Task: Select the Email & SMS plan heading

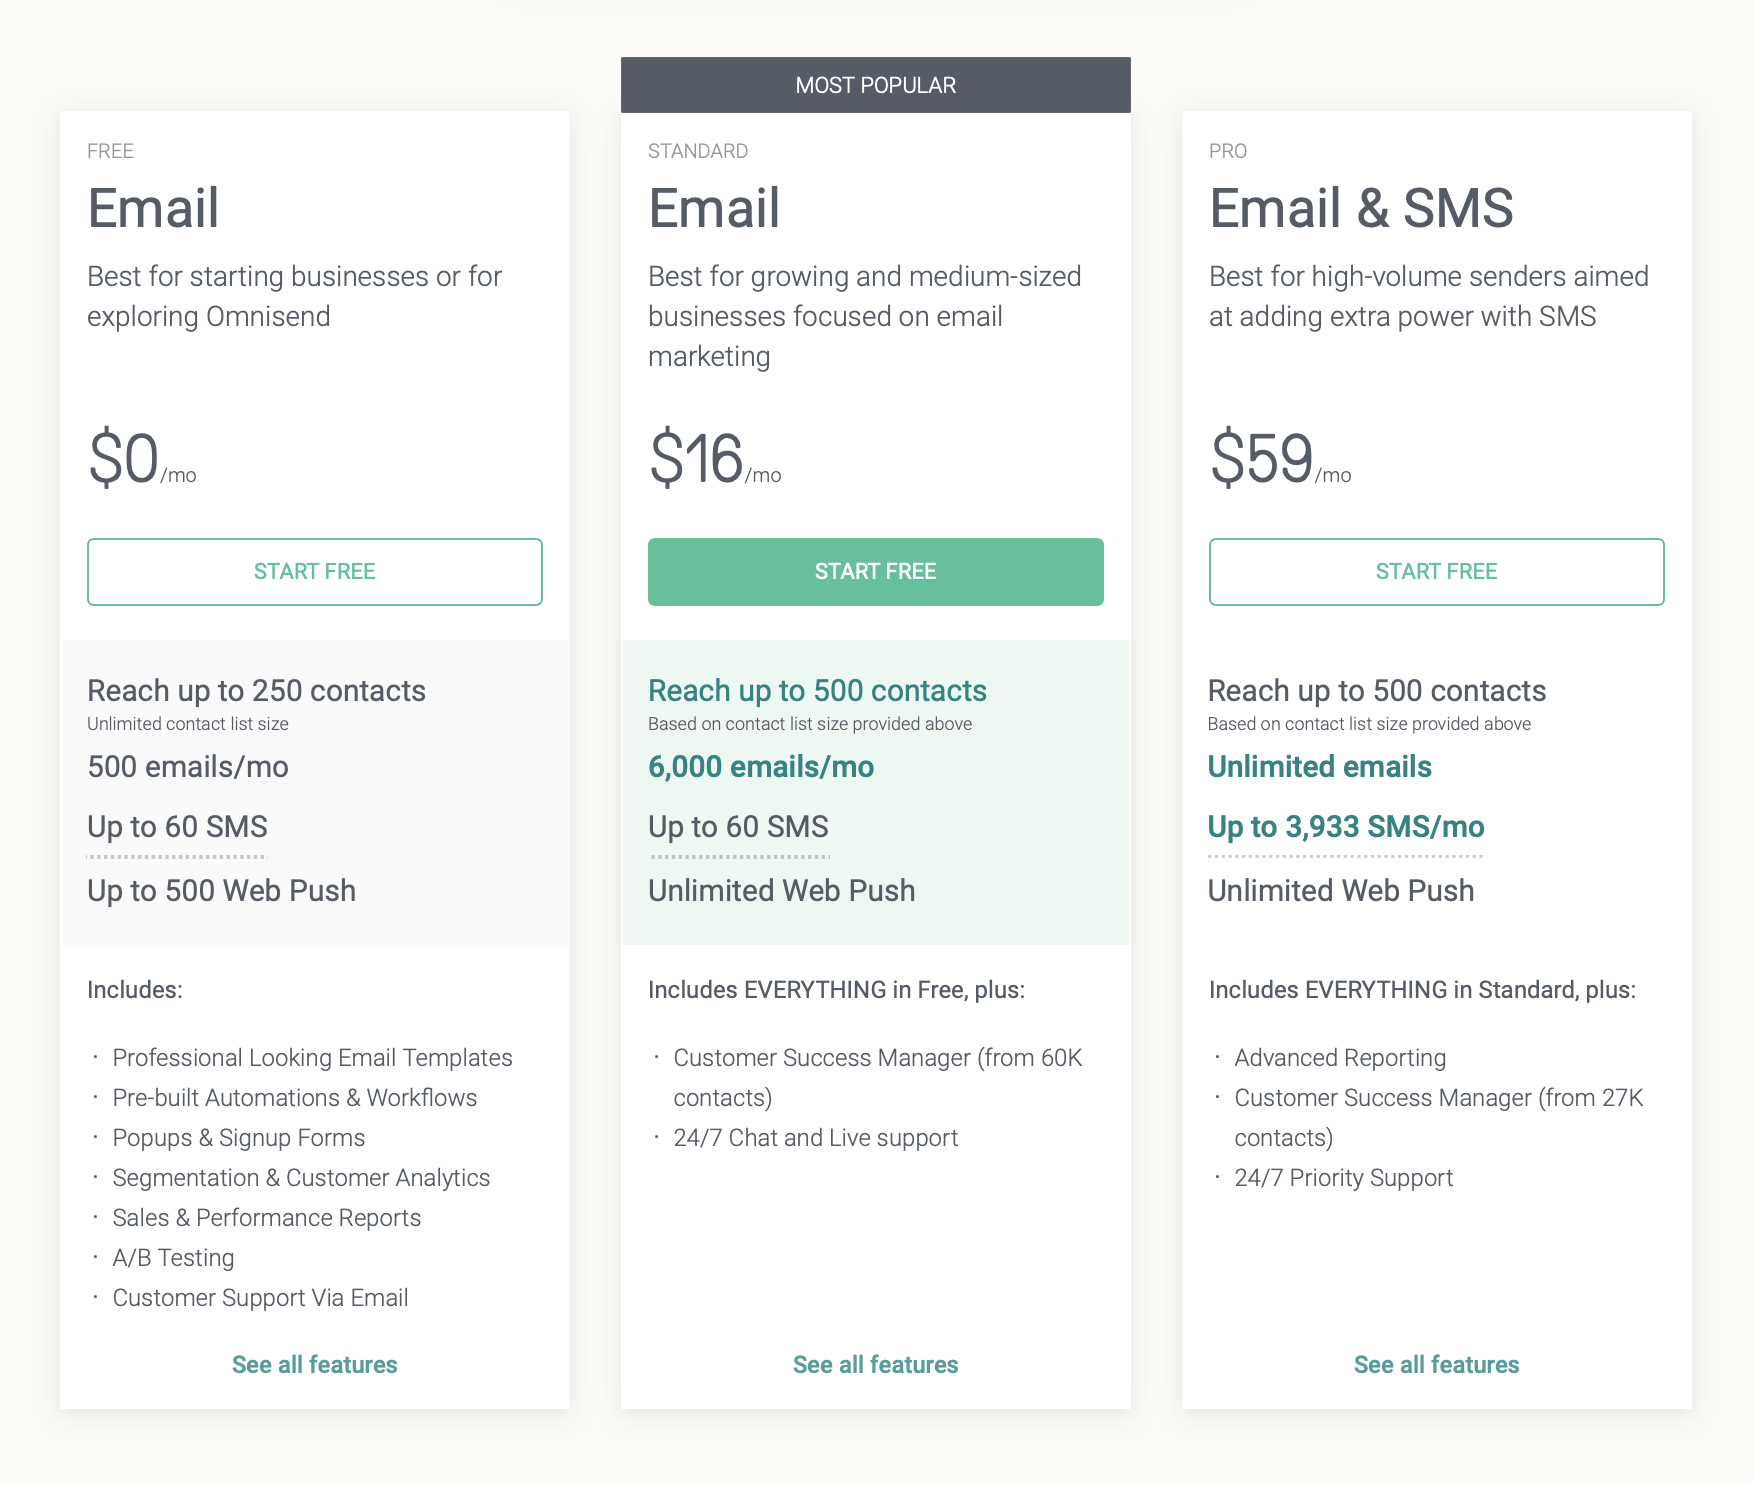Action: pos(1360,208)
